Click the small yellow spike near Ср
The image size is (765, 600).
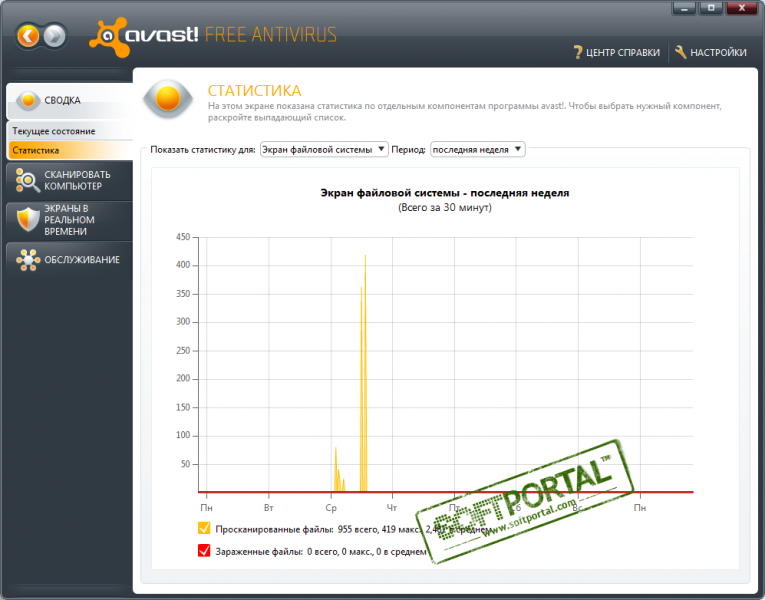338,471
